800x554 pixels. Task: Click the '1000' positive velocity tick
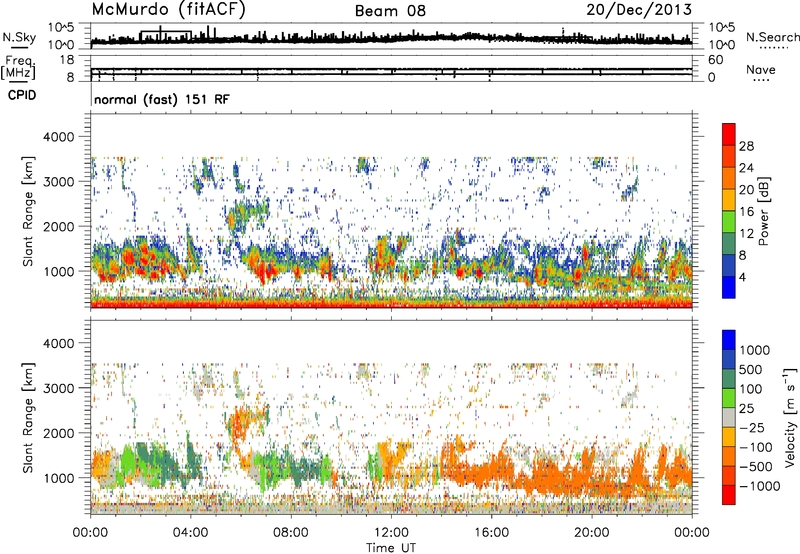(x=755, y=350)
